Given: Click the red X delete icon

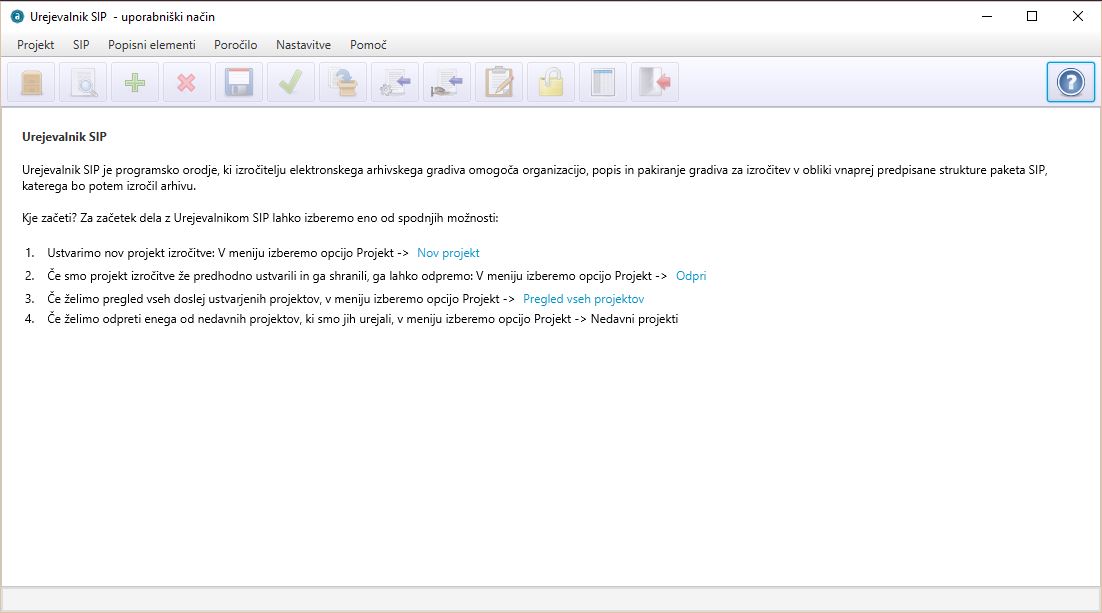Looking at the screenshot, I should [x=187, y=83].
